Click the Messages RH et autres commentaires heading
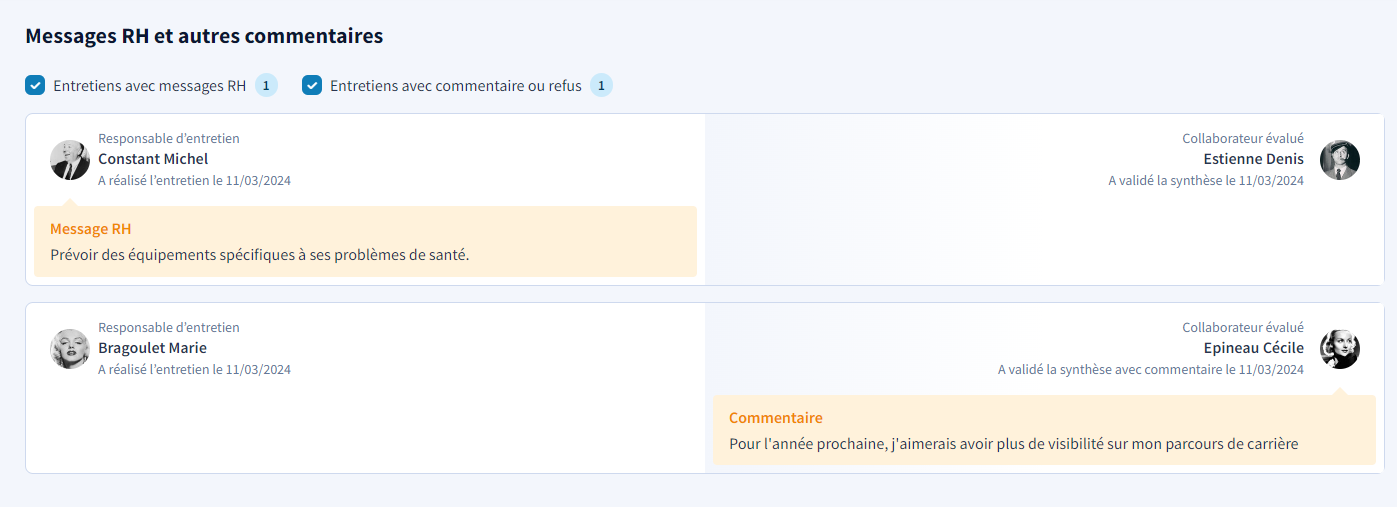The image size is (1397, 507). tap(204, 36)
